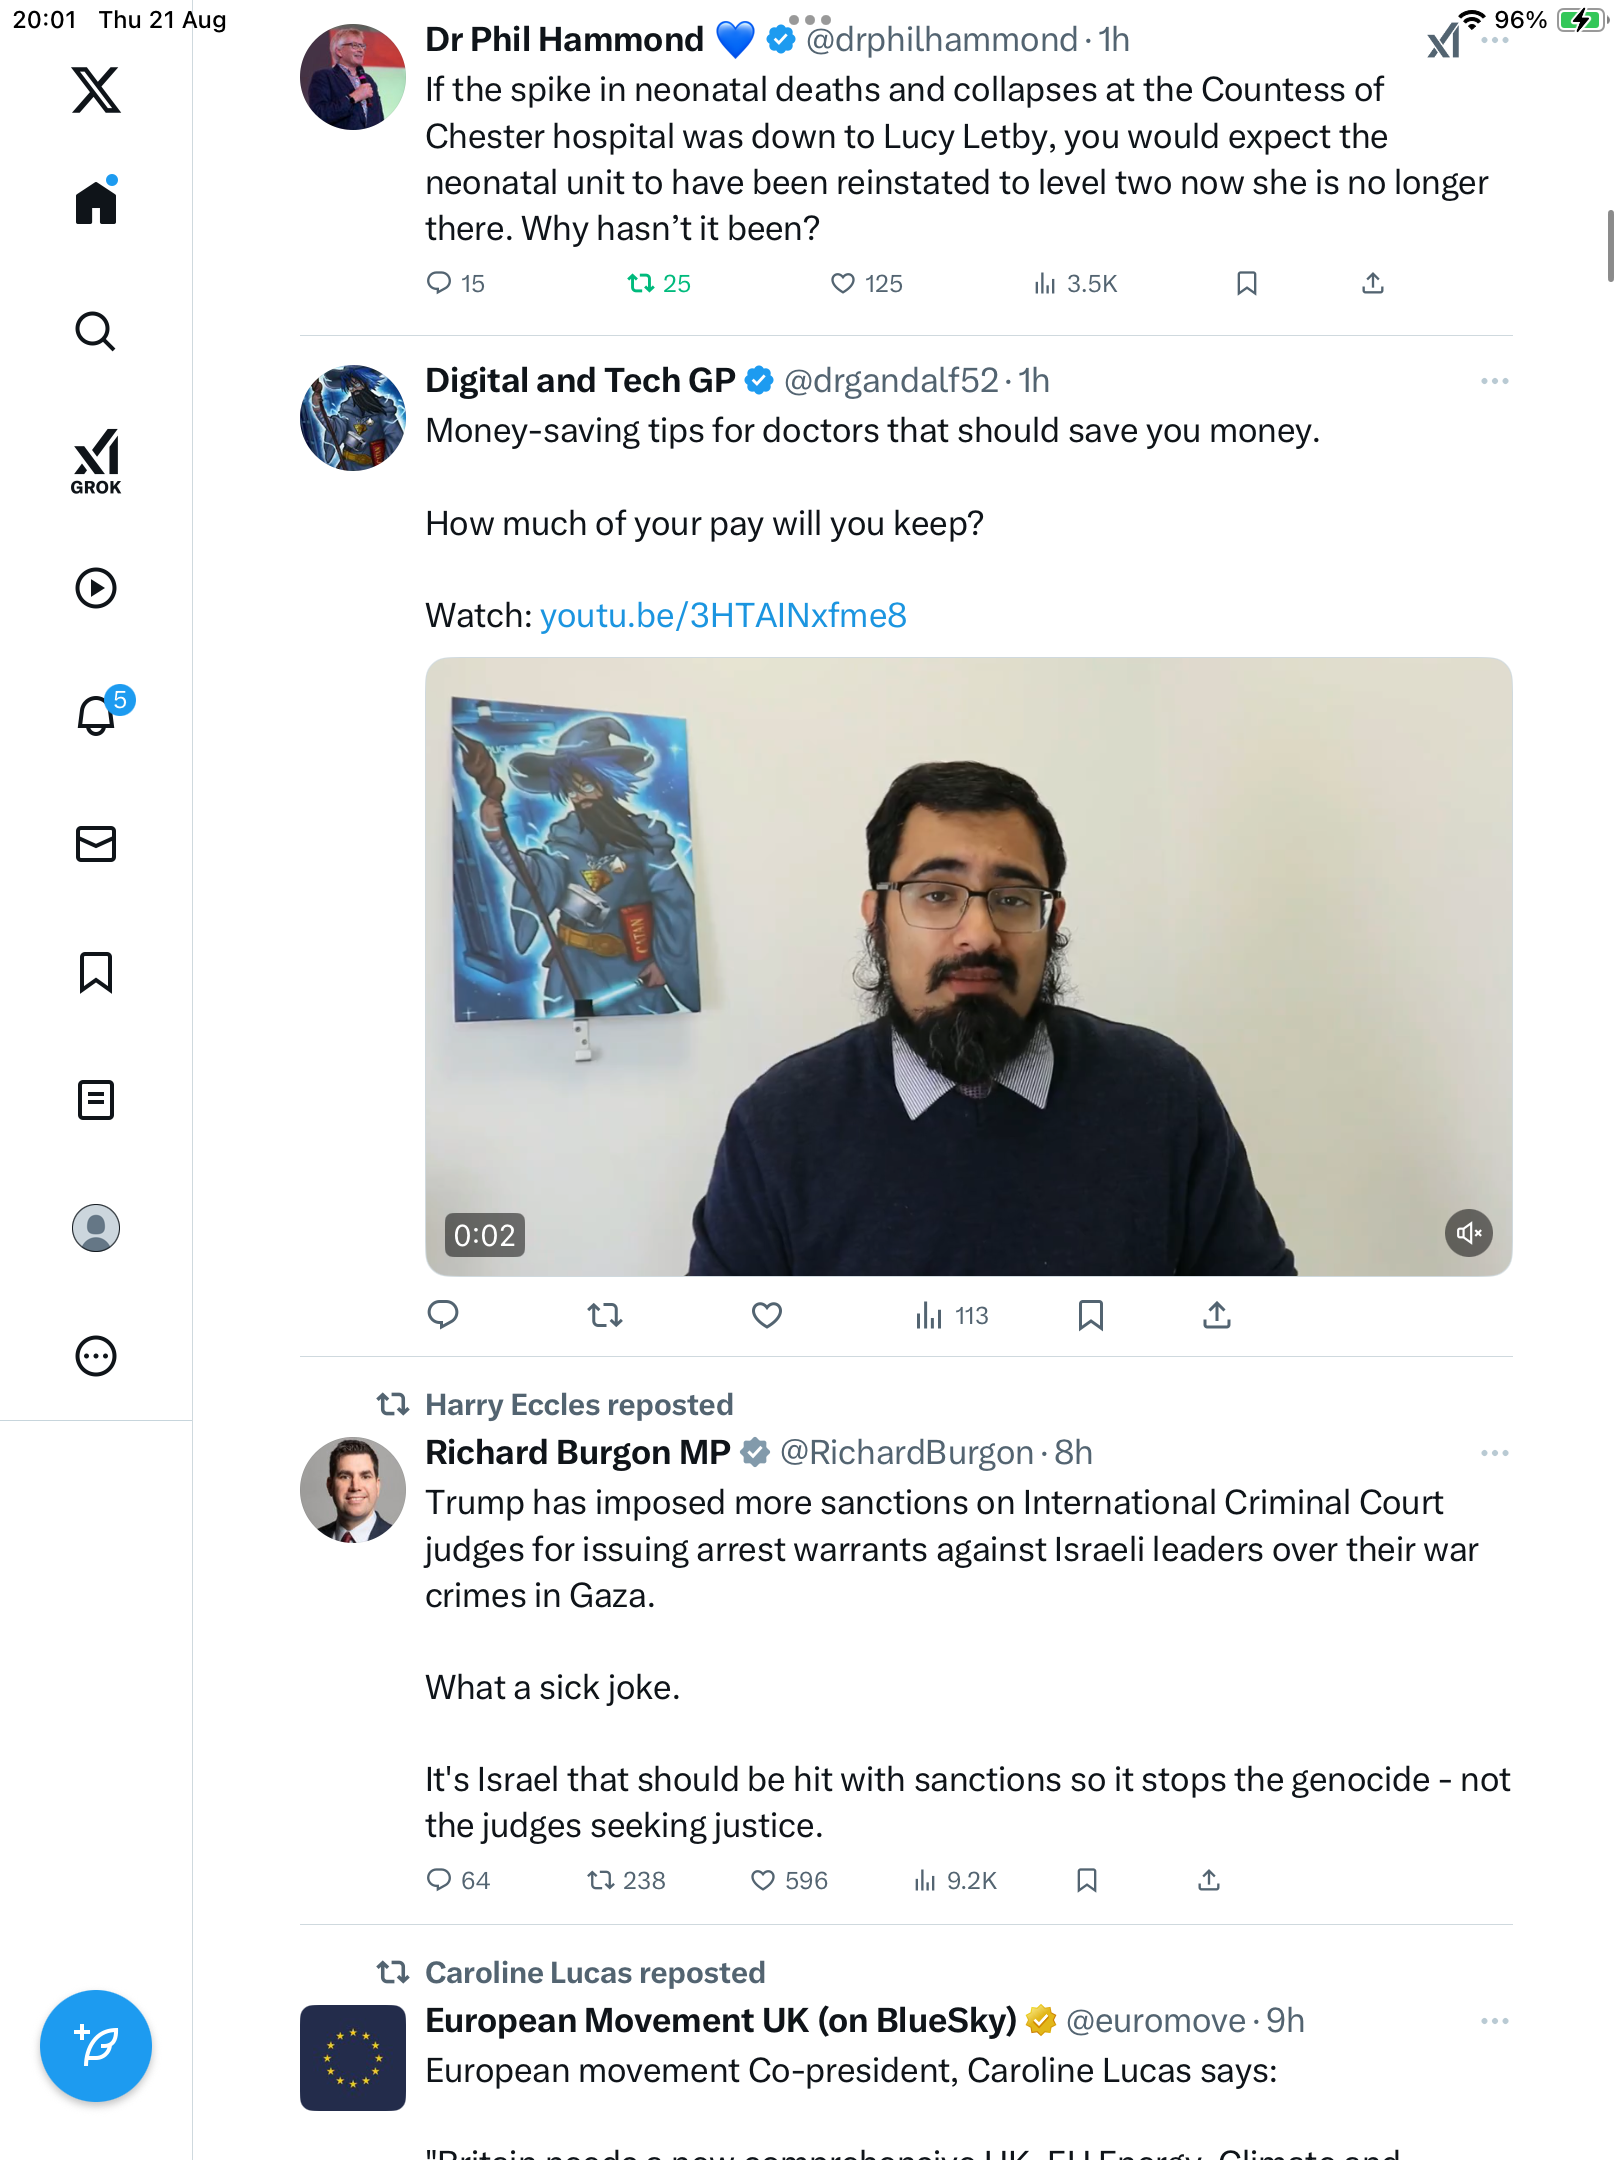
Task: Open the Grok sidebar icon
Action: (x=96, y=462)
